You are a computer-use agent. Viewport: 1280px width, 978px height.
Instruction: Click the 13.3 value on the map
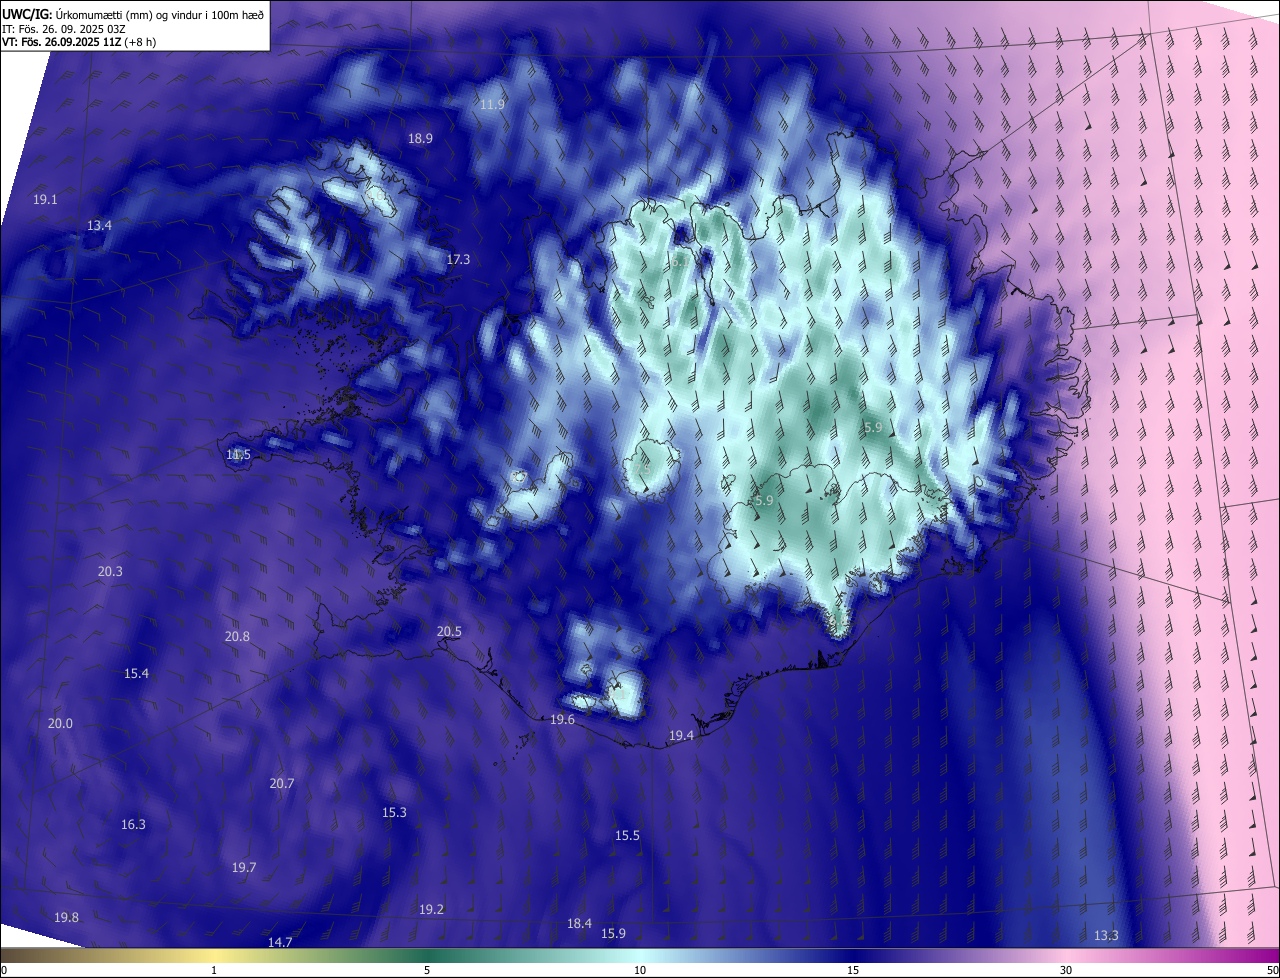pyautogui.click(x=1106, y=936)
